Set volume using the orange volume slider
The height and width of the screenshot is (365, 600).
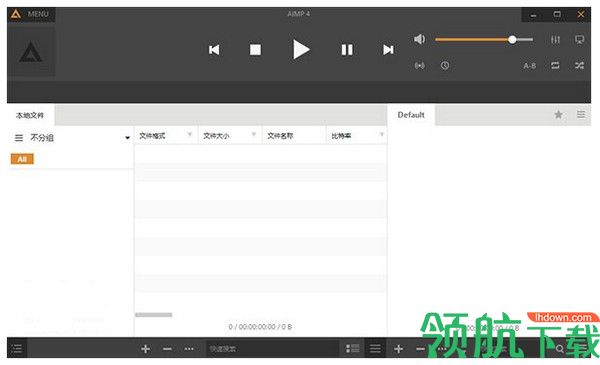pos(484,39)
